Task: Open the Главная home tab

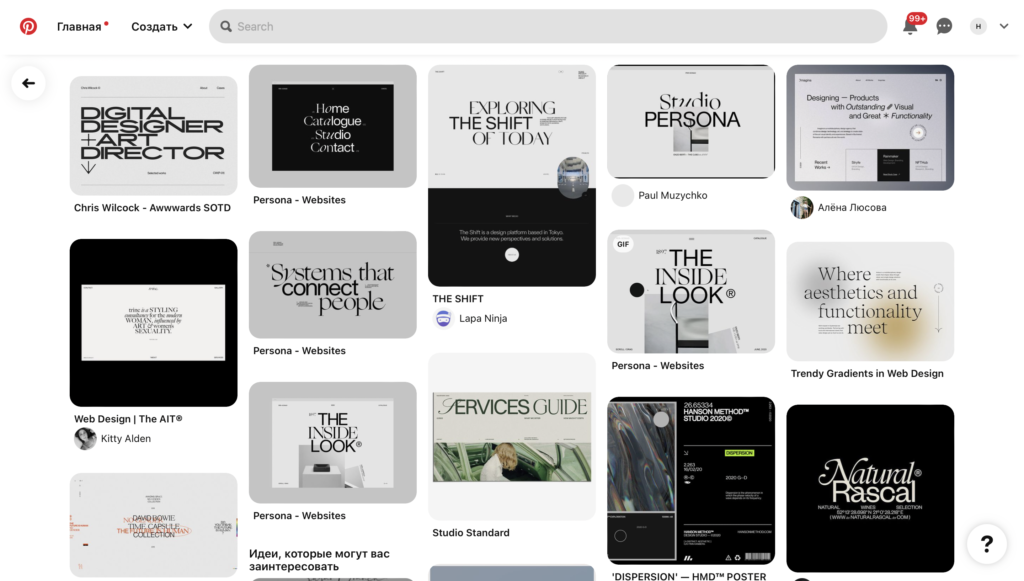Action: 79,27
